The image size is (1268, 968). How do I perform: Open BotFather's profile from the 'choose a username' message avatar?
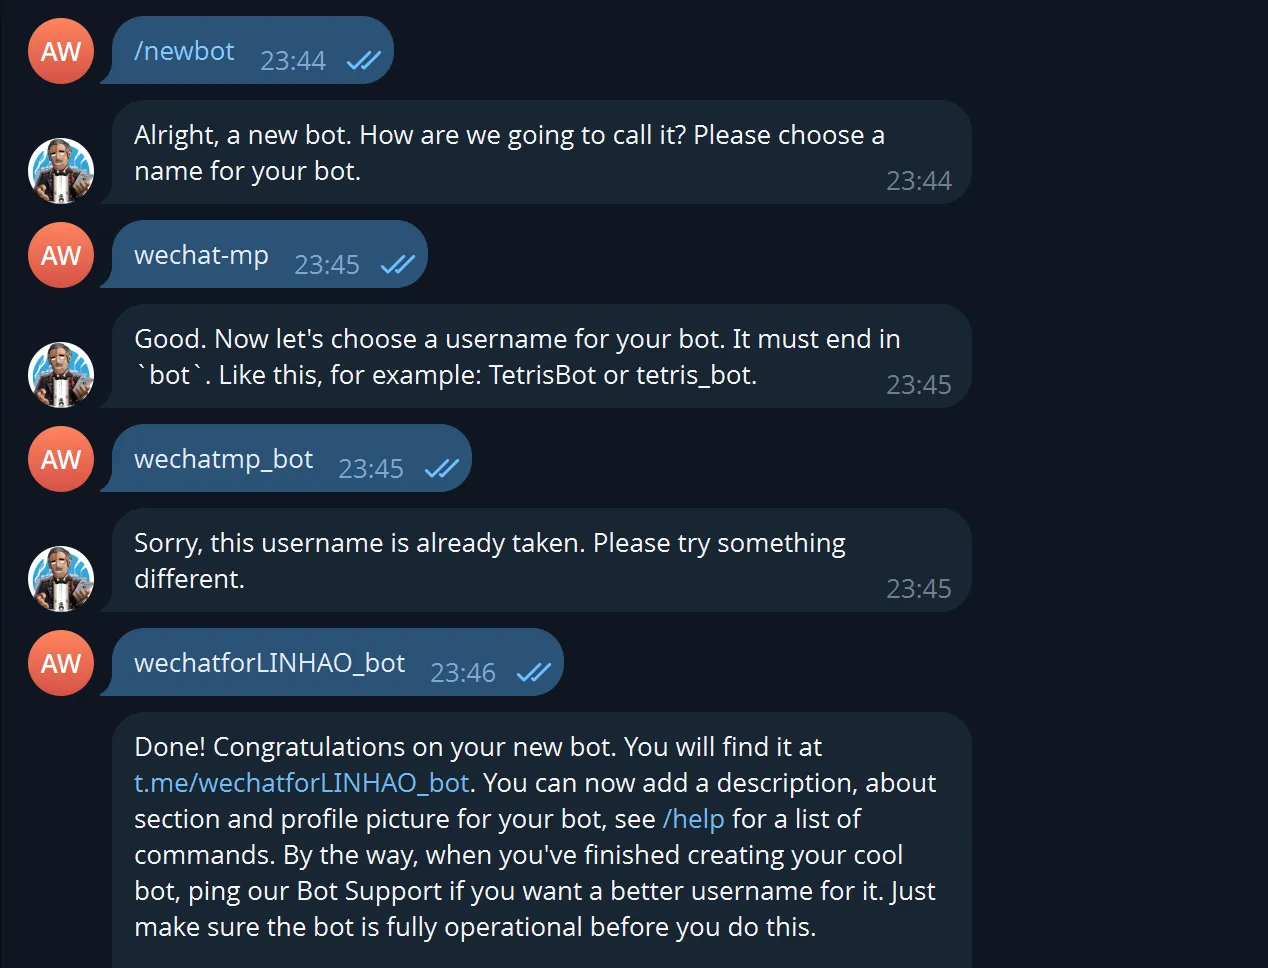click(x=61, y=375)
